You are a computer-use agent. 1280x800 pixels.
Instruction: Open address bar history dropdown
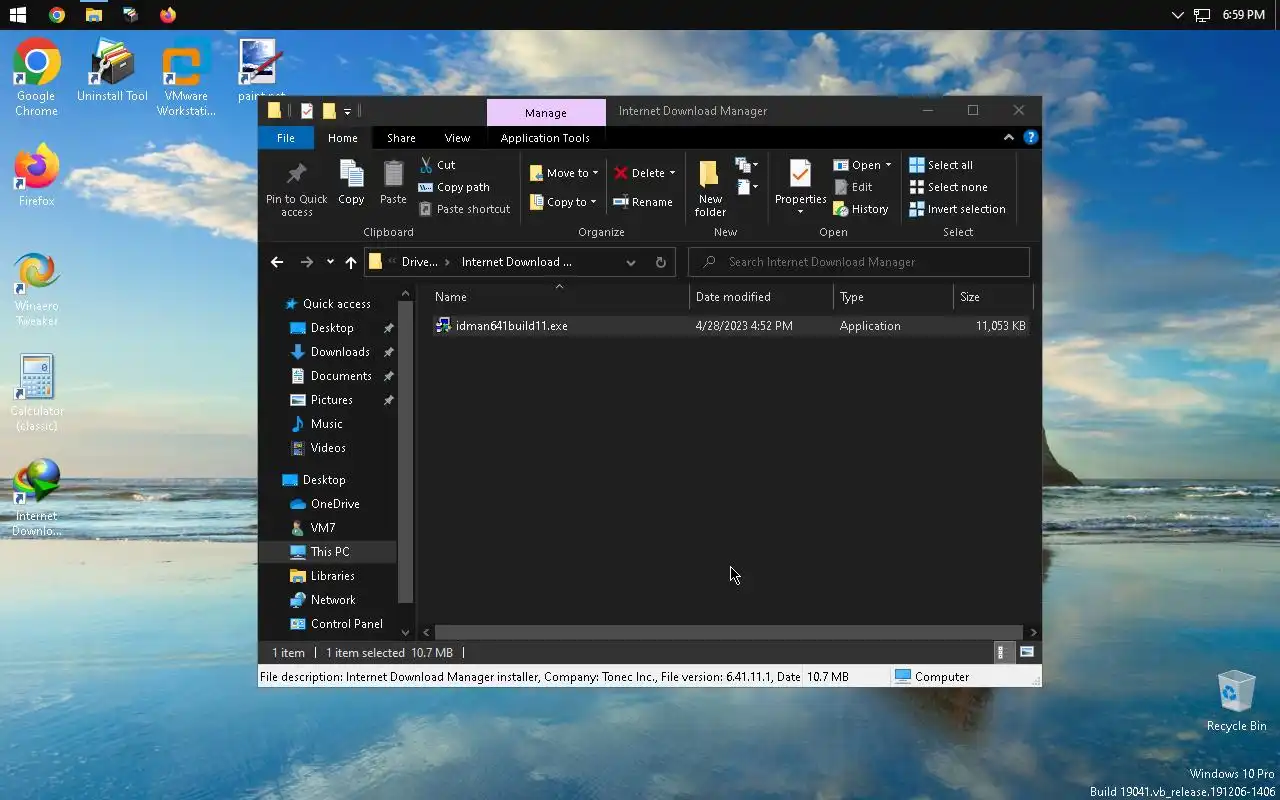(x=631, y=262)
